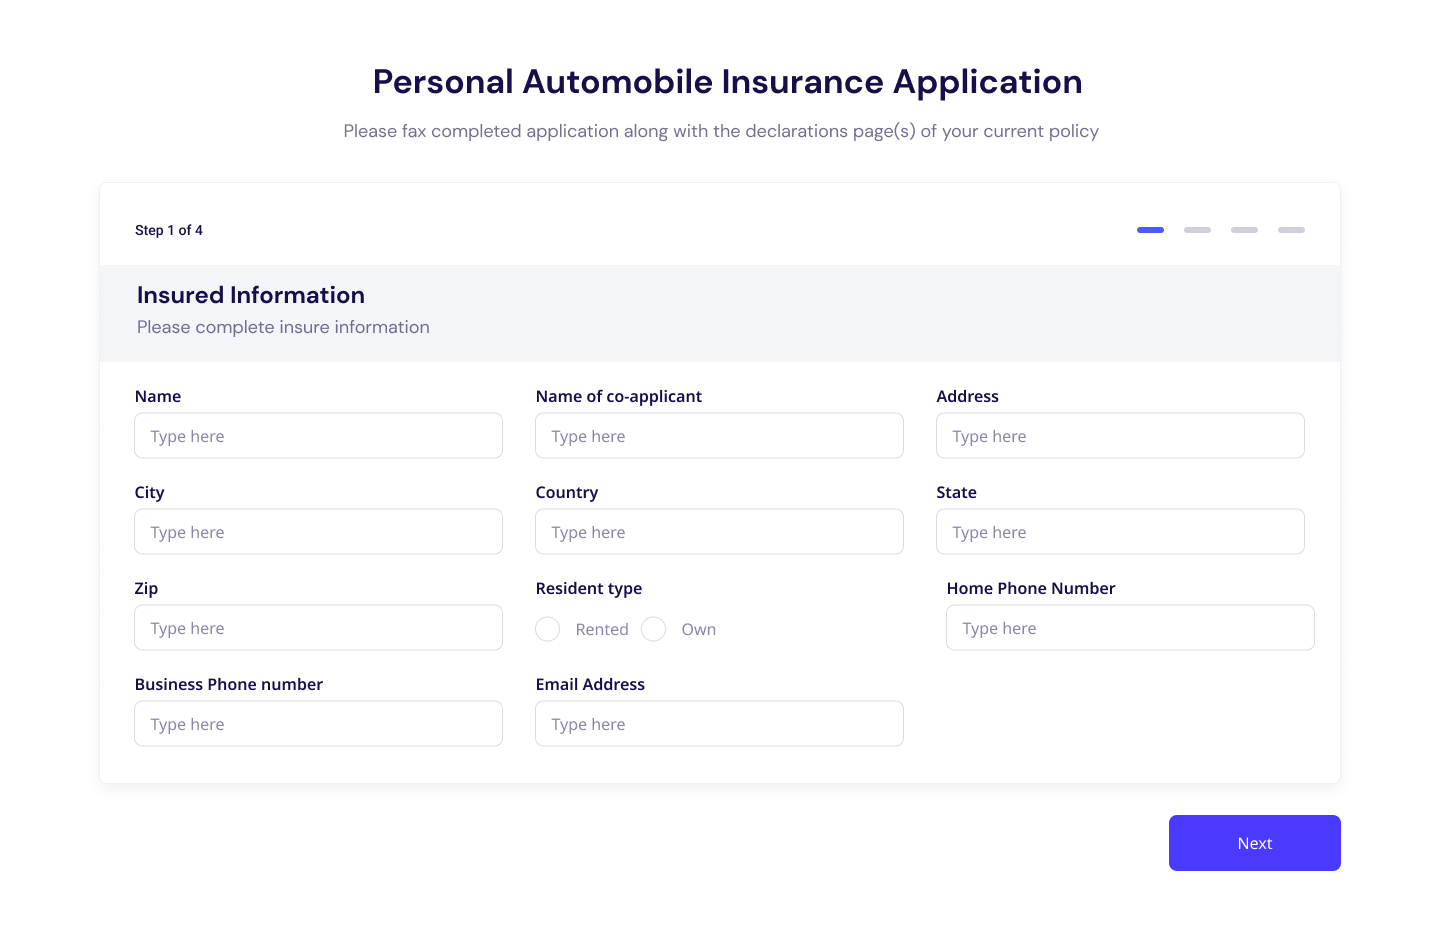Focus the Zip code field

318,627
